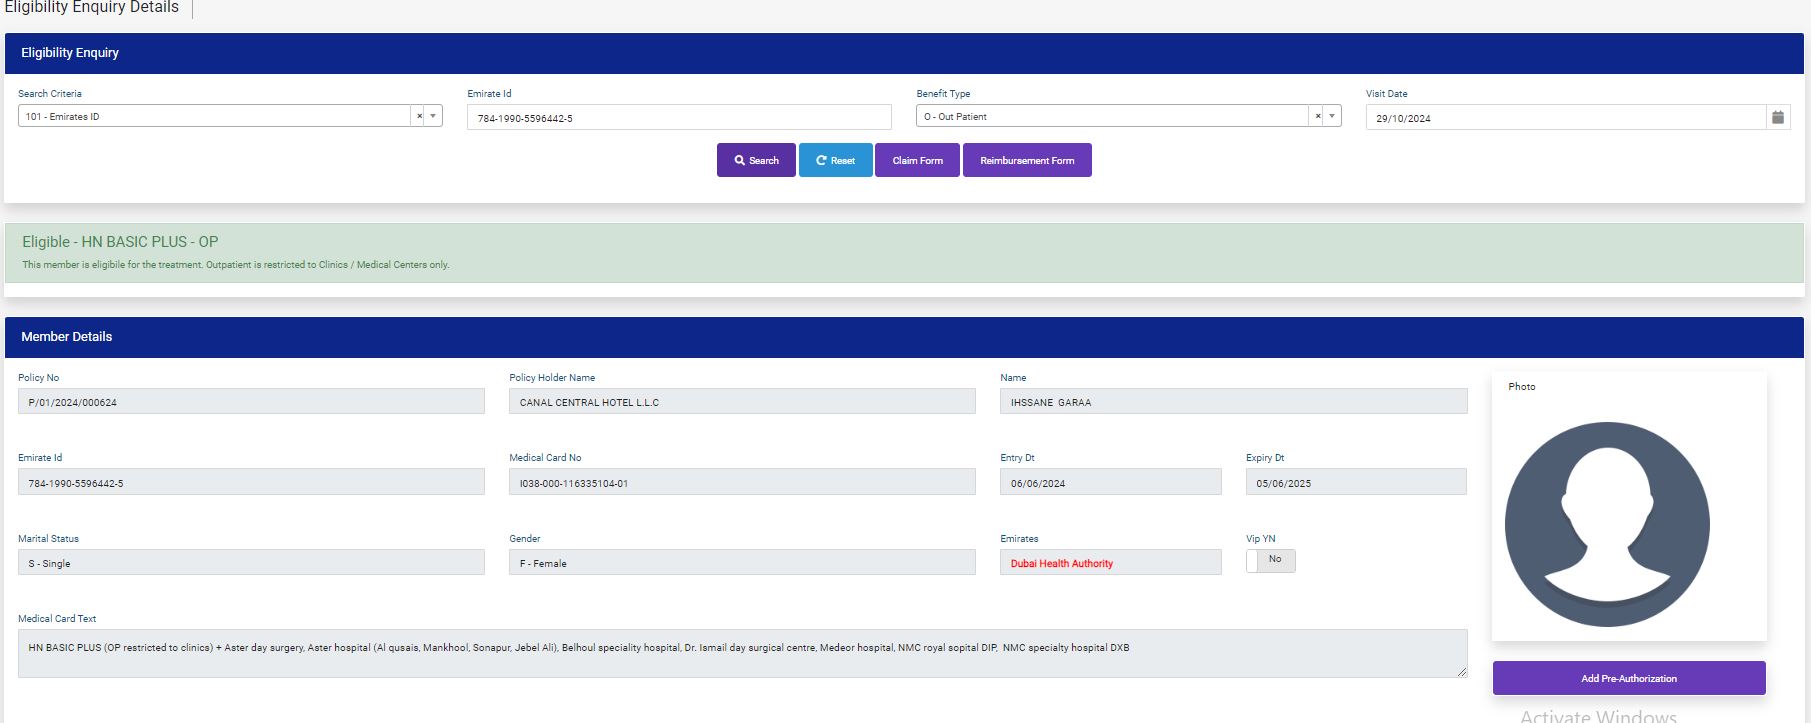Click Add Pre-Authorization button
The image size is (1811, 723).
(1628, 678)
